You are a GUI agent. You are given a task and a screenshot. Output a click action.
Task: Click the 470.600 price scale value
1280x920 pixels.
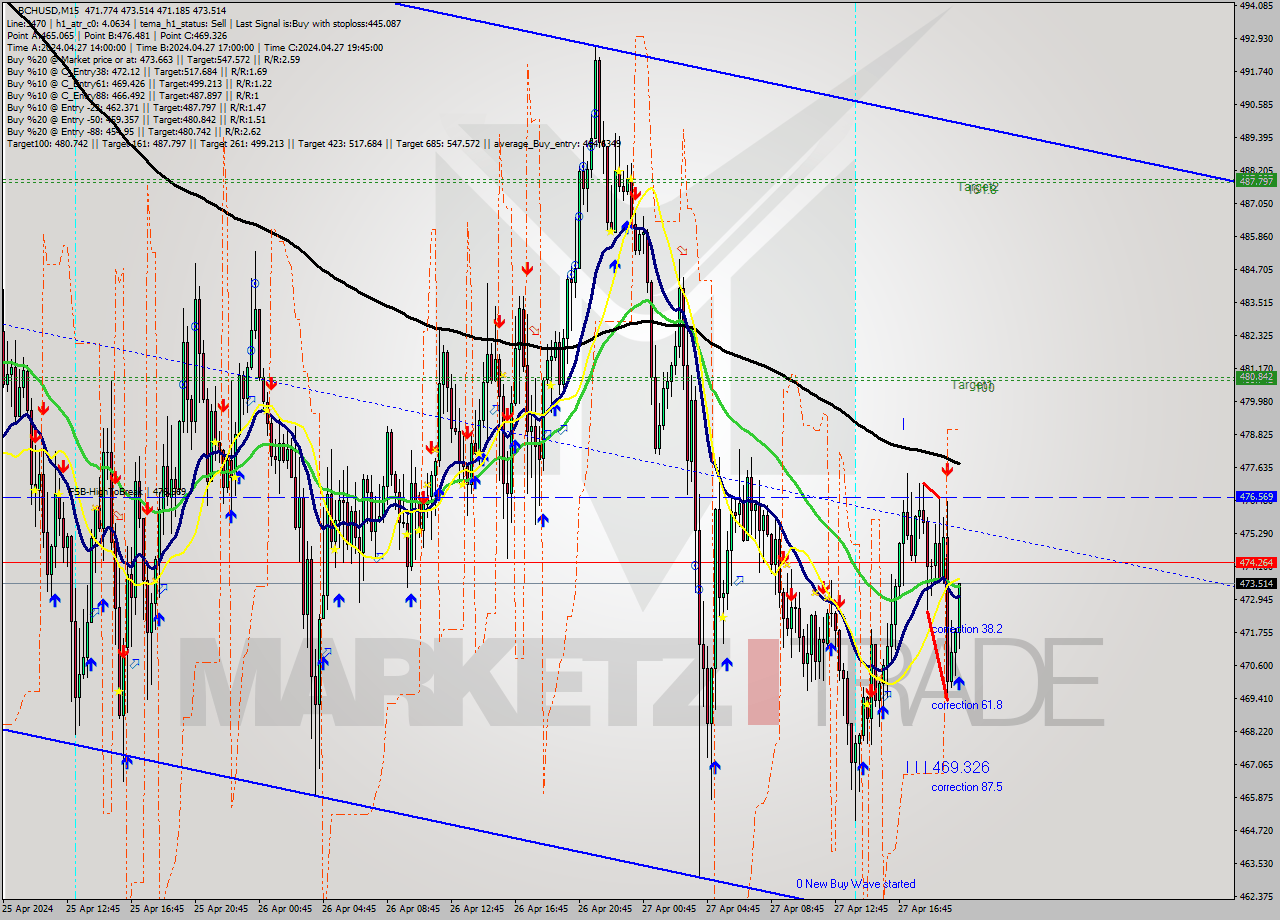tap(1256, 665)
